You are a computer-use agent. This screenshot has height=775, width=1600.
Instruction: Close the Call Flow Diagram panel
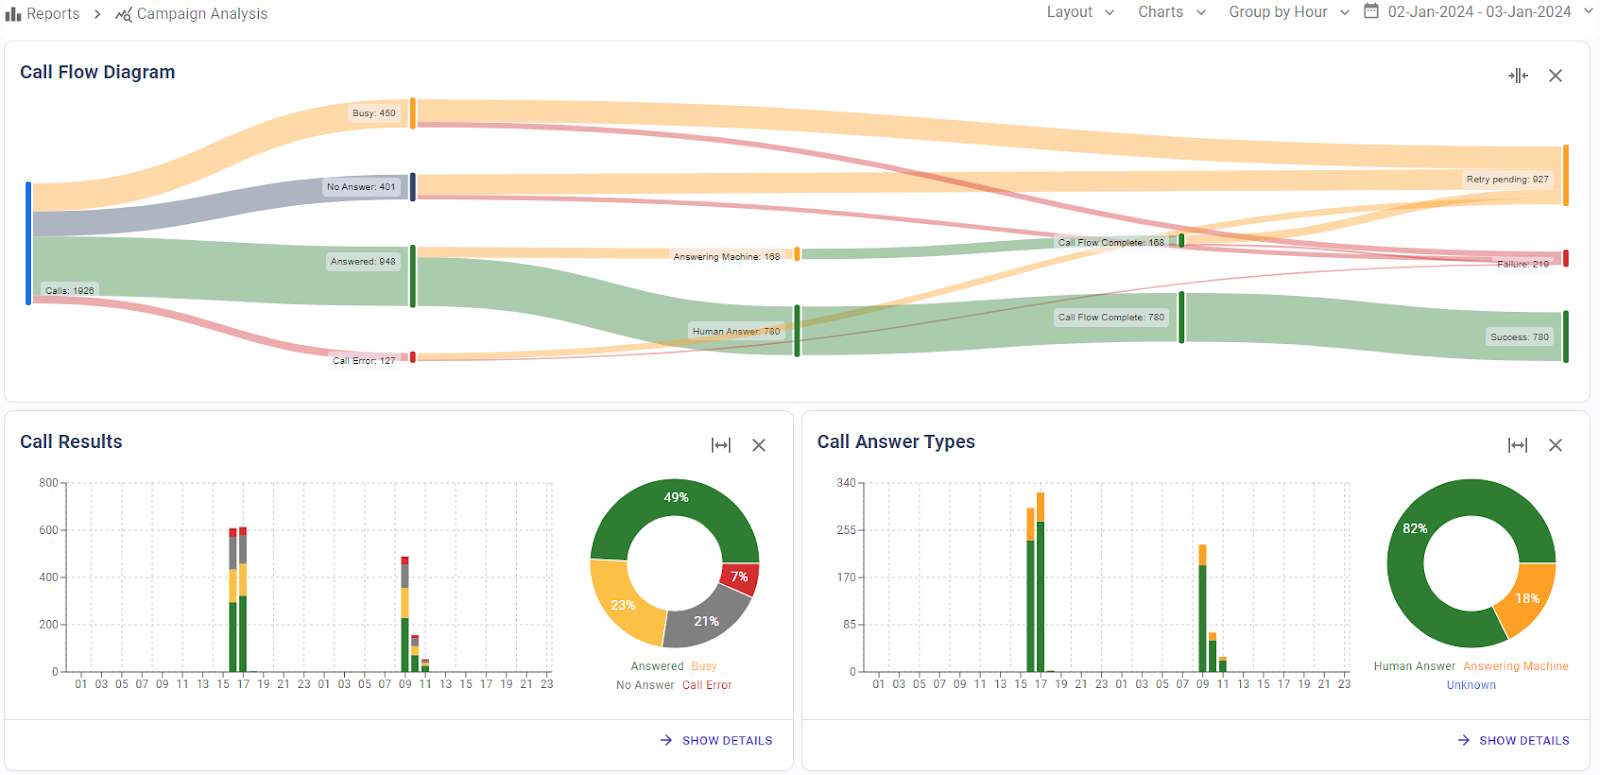click(1555, 75)
